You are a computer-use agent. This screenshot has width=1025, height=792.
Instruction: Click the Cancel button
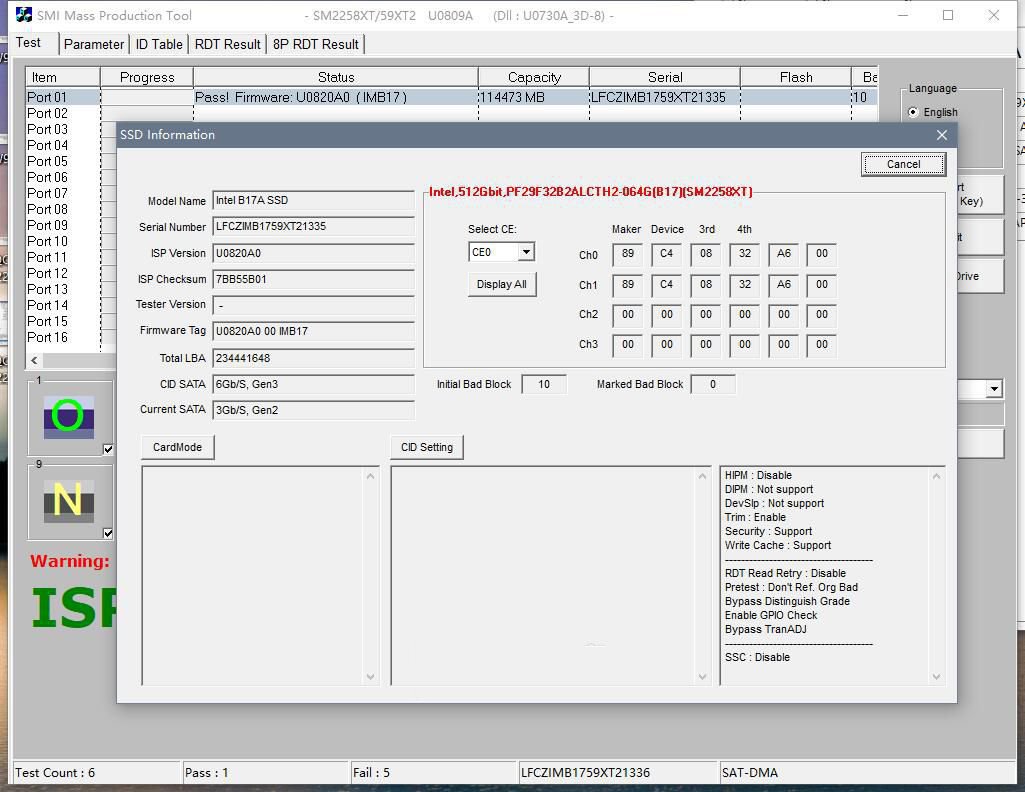(903, 165)
